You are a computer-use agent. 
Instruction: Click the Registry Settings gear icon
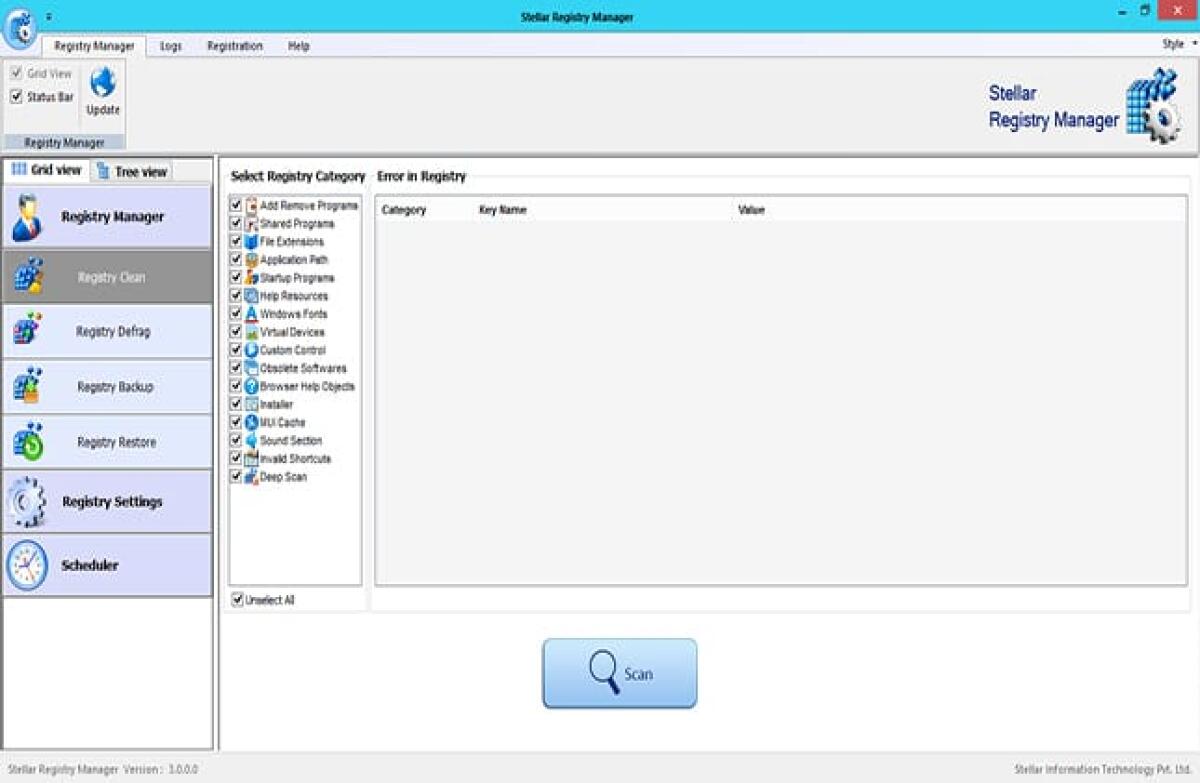pyautogui.click(x=28, y=501)
